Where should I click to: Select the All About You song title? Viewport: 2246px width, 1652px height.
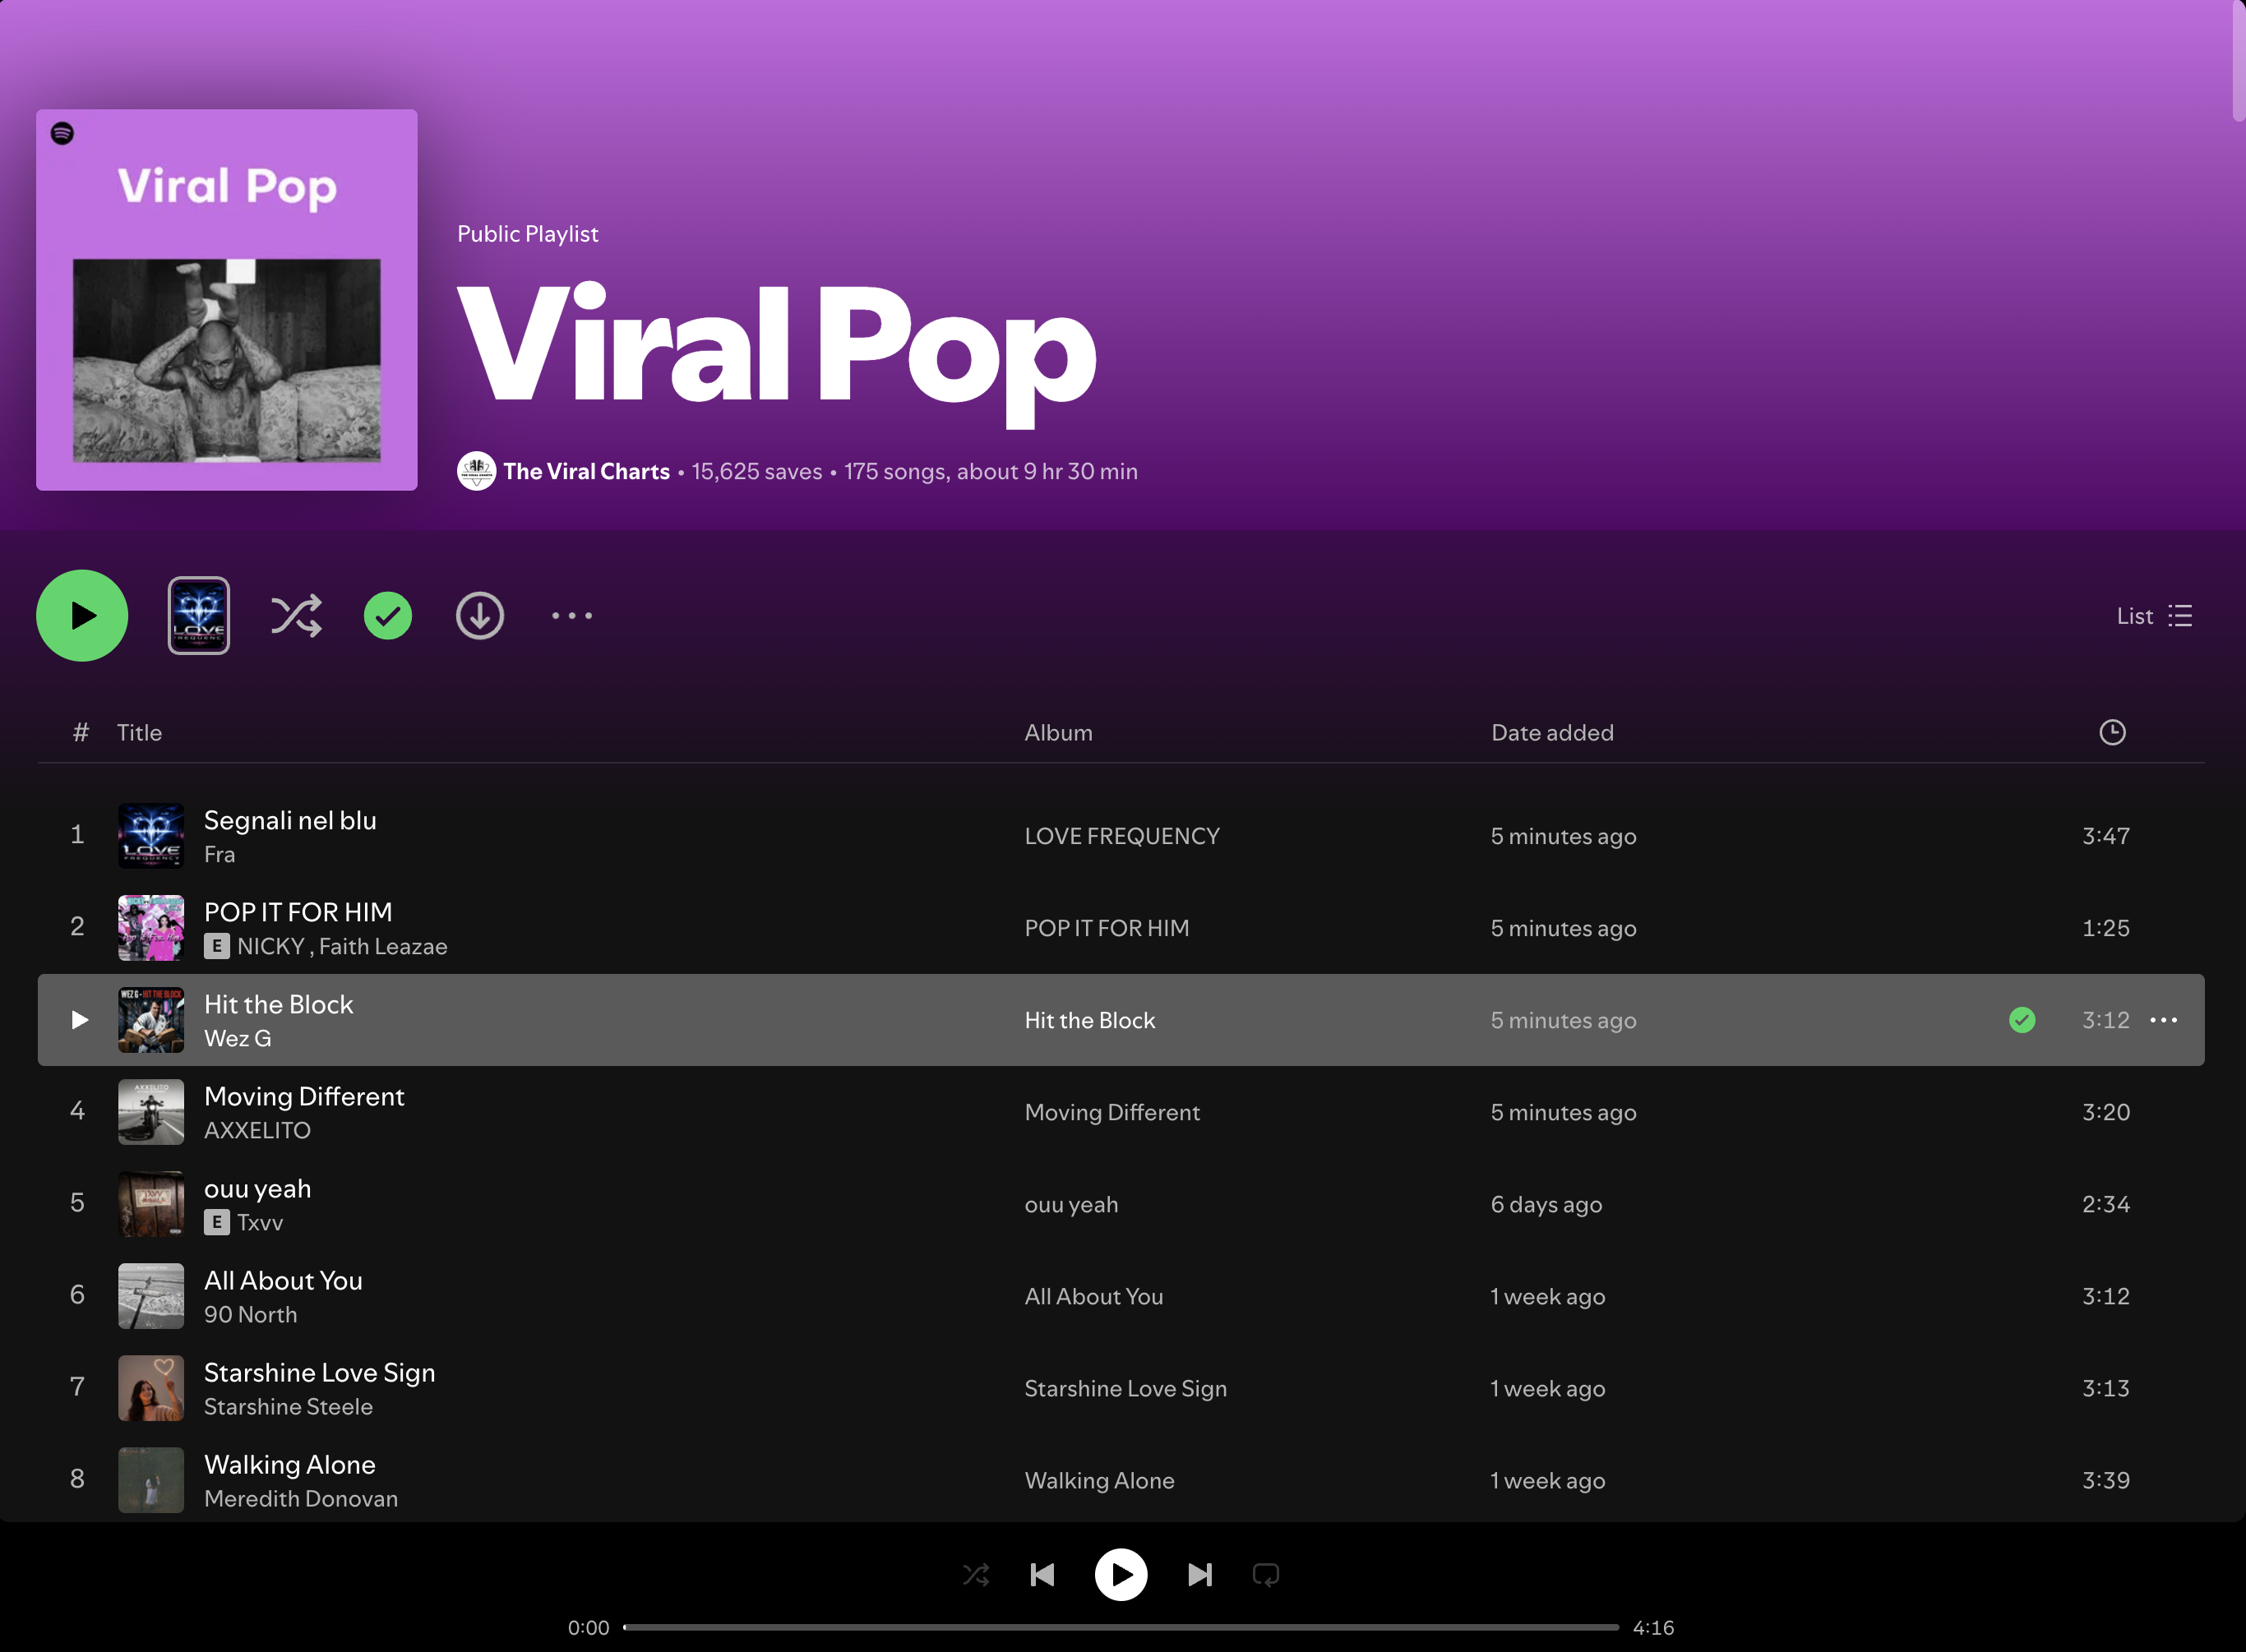[x=283, y=1280]
